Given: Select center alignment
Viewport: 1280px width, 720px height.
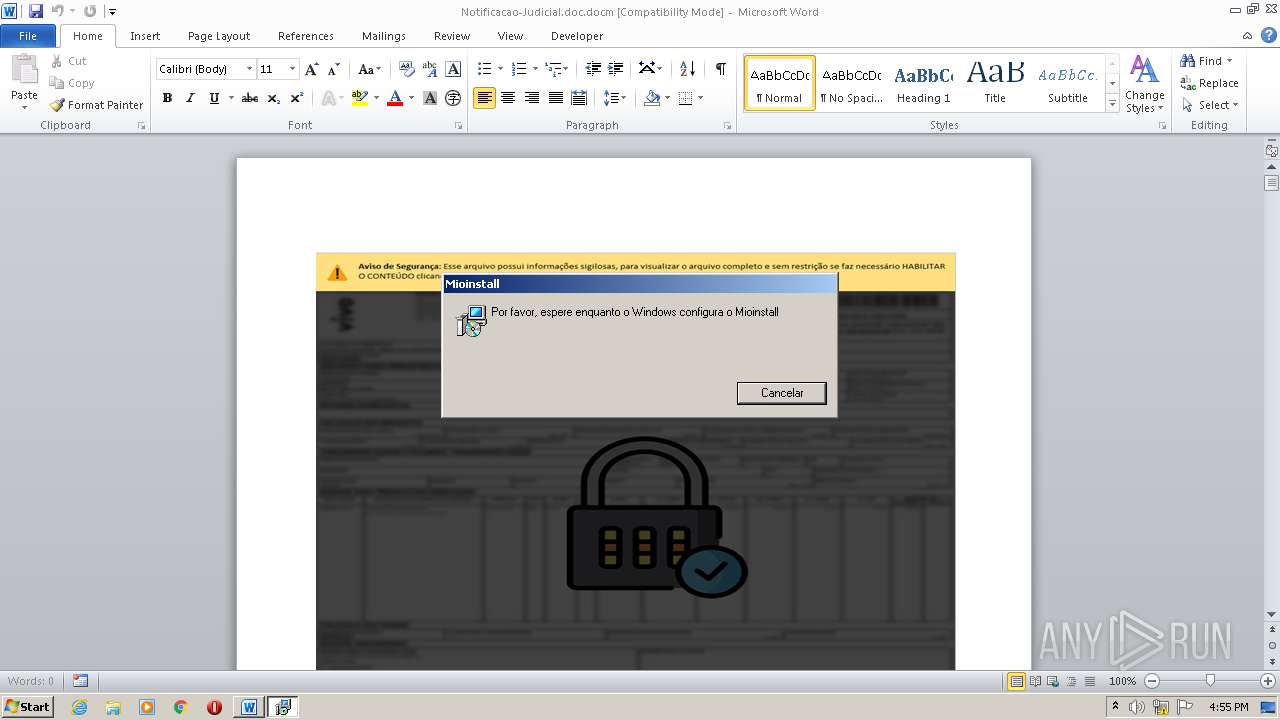Looking at the screenshot, I should (508, 98).
